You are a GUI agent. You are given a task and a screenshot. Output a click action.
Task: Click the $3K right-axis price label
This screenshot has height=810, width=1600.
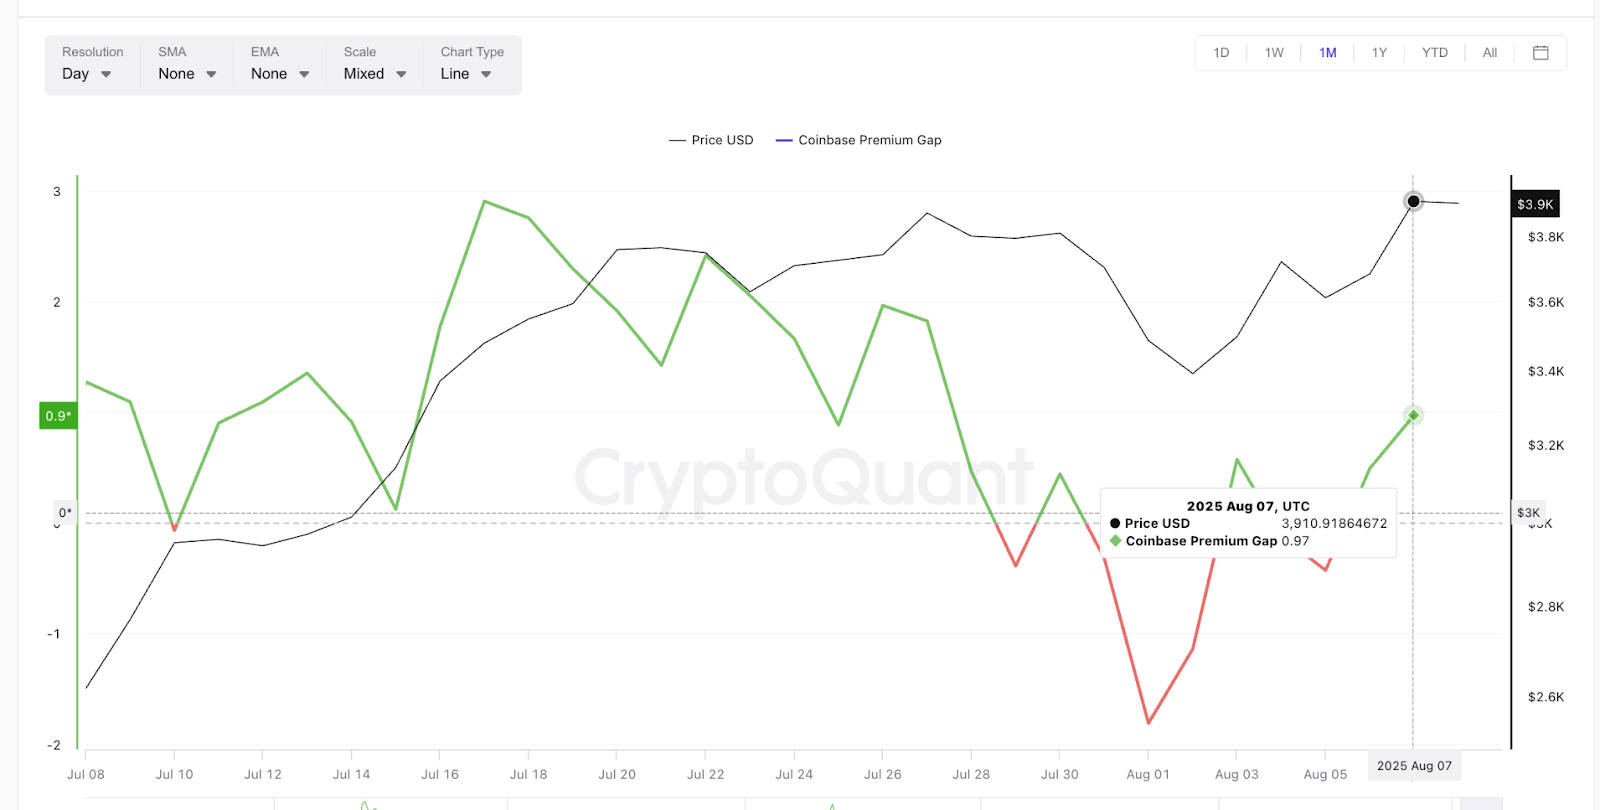point(1528,513)
